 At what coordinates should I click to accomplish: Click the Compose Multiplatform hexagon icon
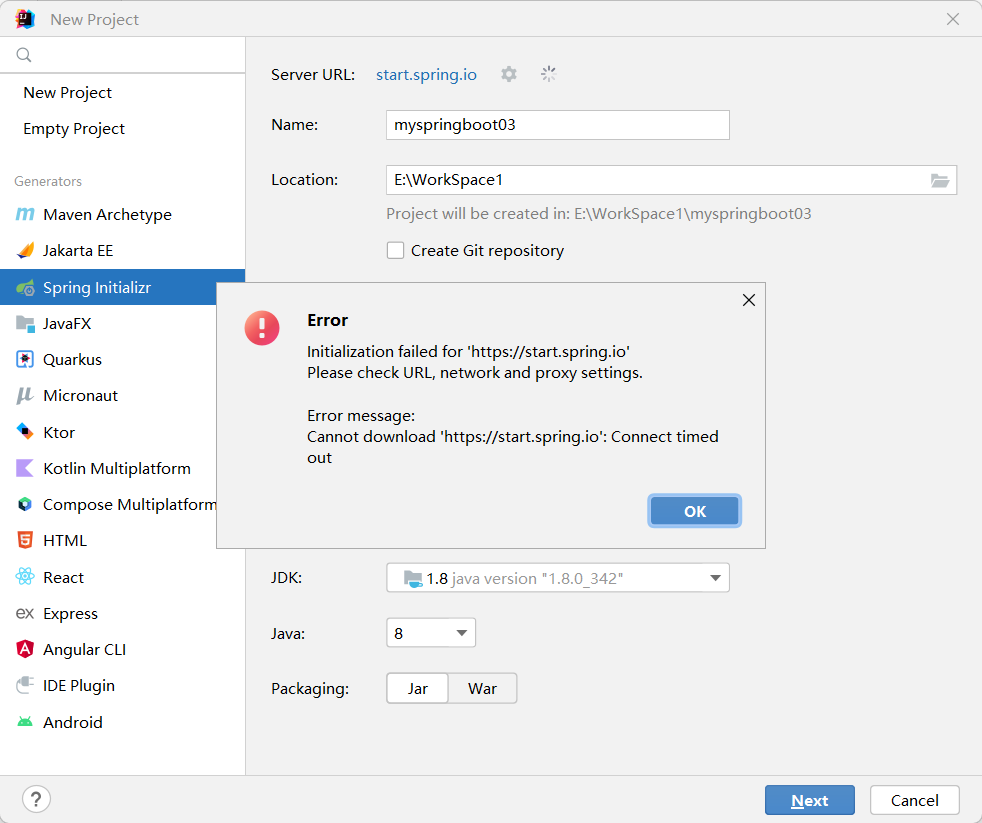pyautogui.click(x=25, y=504)
